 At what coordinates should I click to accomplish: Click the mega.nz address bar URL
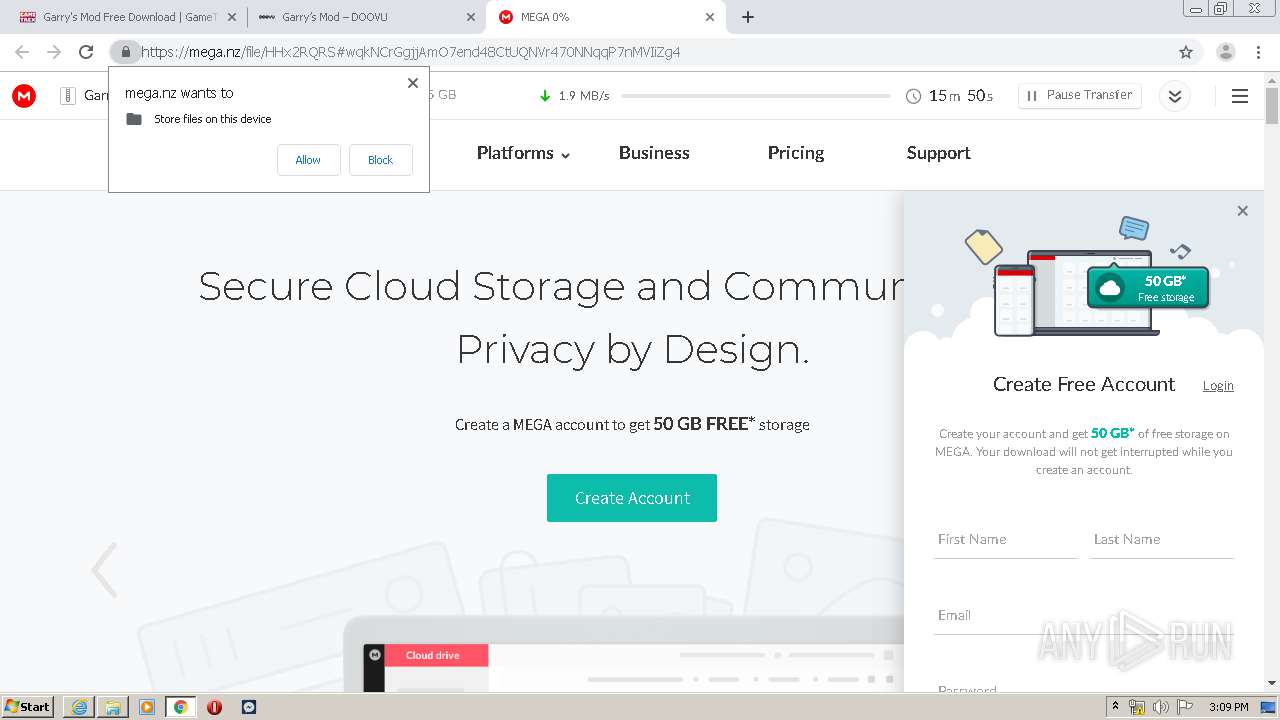click(x=411, y=52)
